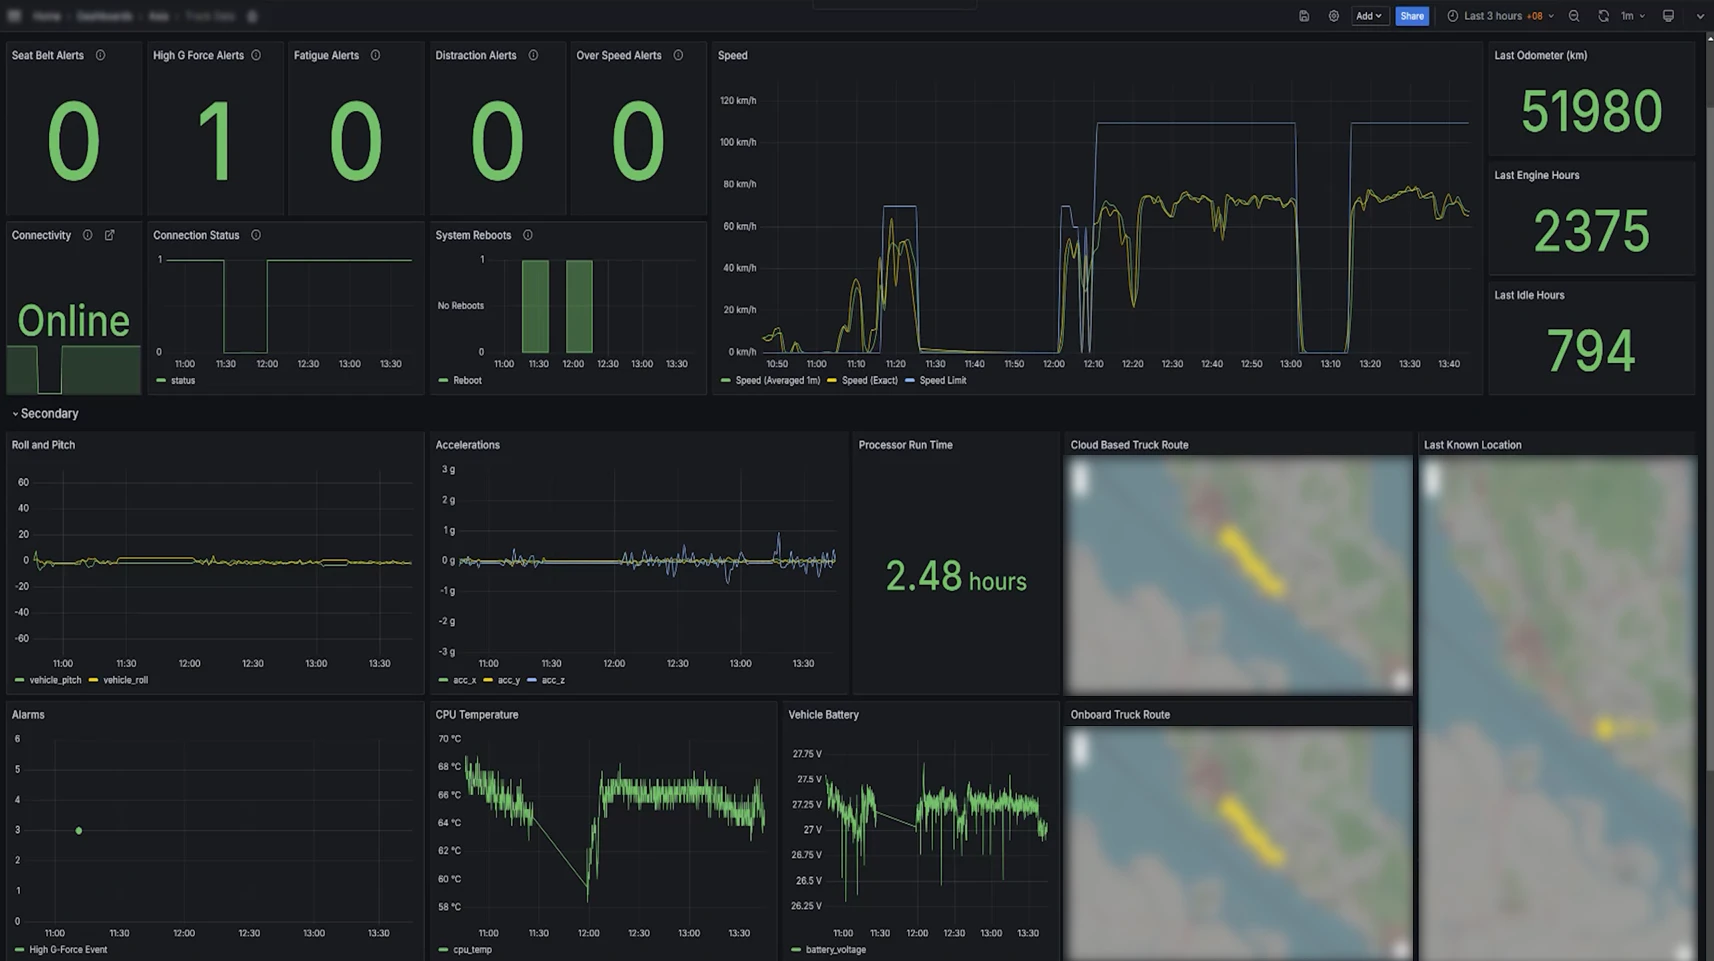Click the battery_voltage legend color swatch
This screenshot has width=1714, height=961.
pyautogui.click(x=796, y=950)
